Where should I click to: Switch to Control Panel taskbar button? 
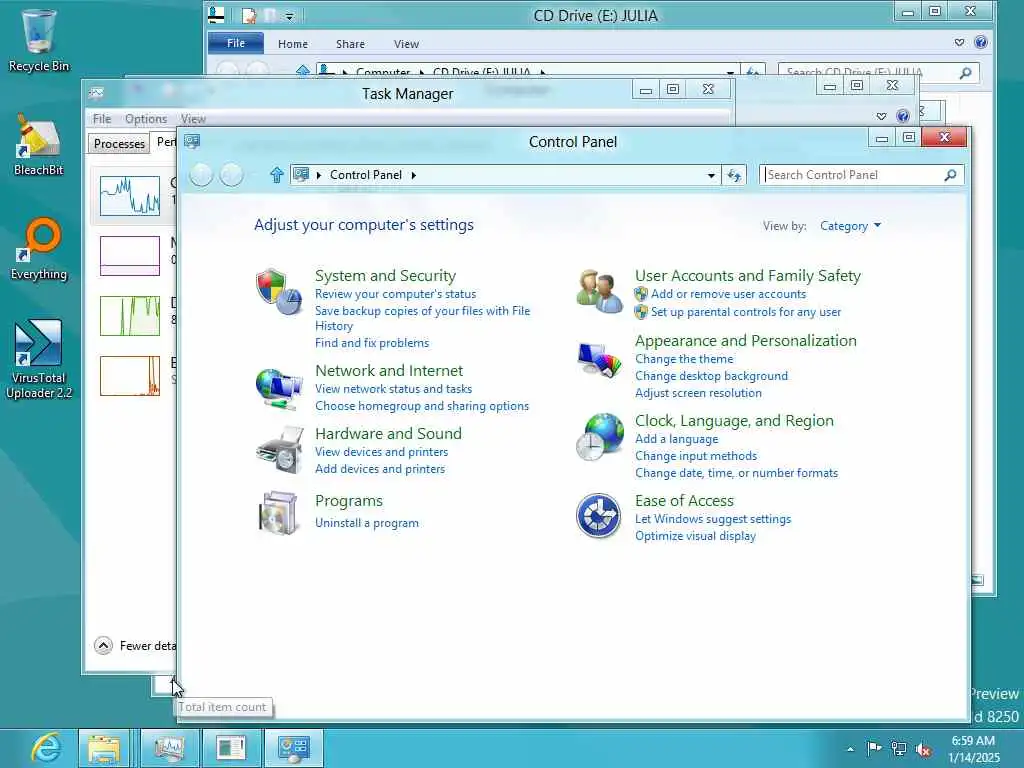[x=294, y=748]
